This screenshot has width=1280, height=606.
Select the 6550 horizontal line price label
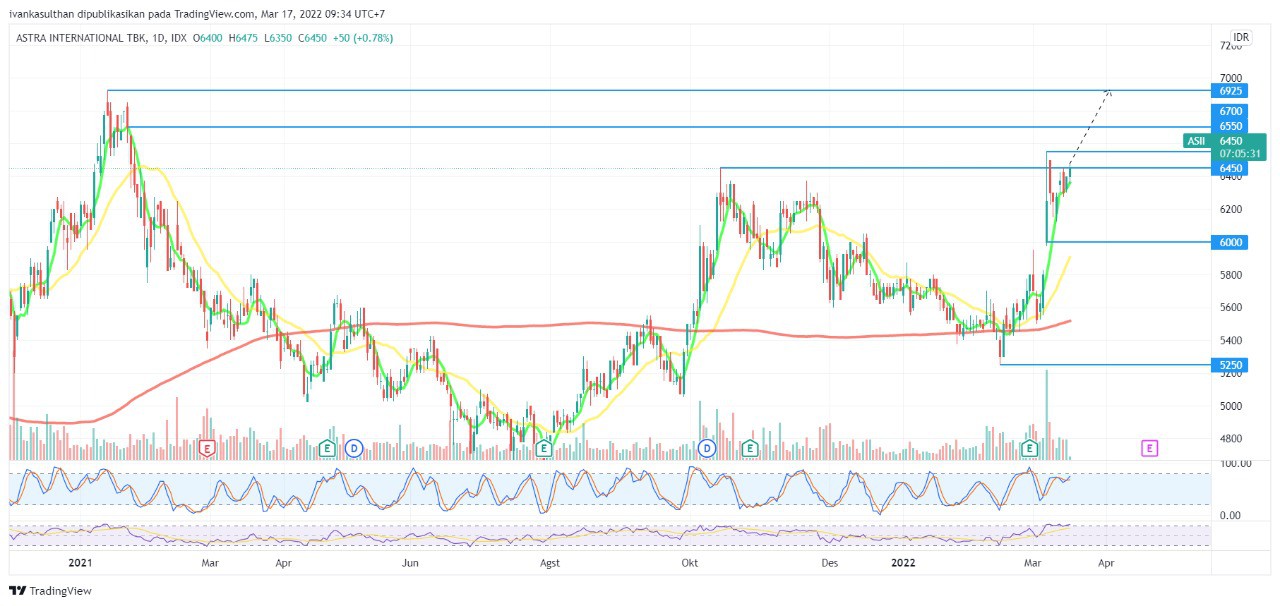[x=1230, y=127]
